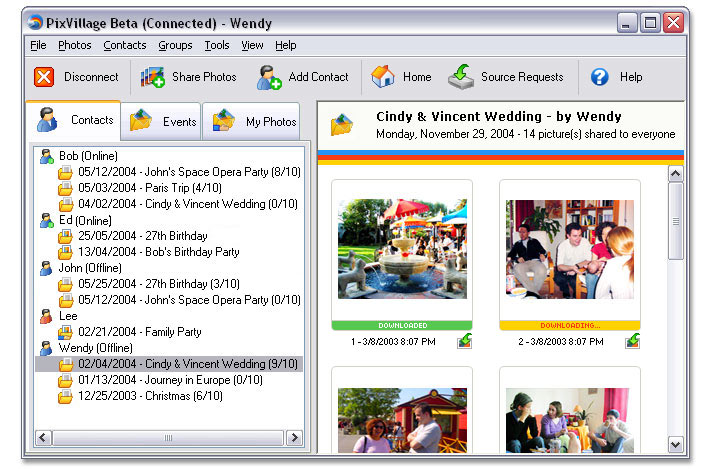The width and height of the screenshot is (719, 469).
Task: Click the Disconnect button label
Action: [x=91, y=77]
